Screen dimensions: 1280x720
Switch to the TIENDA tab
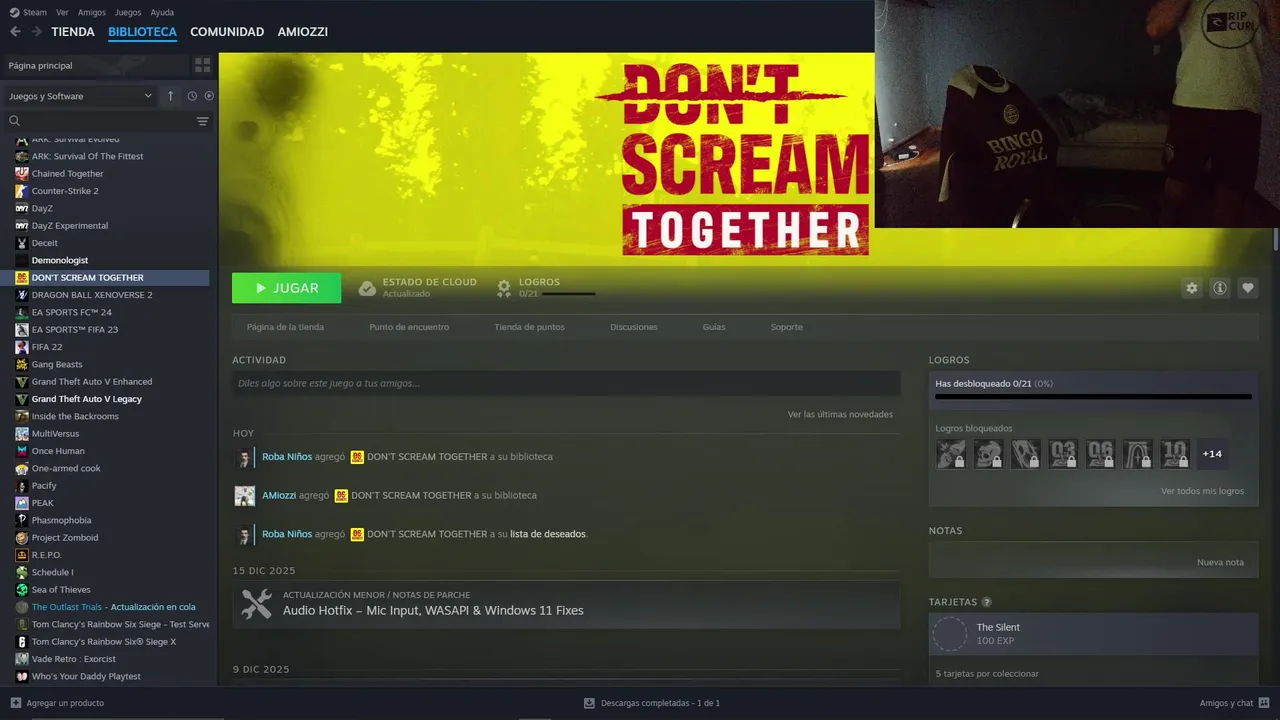[73, 32]
